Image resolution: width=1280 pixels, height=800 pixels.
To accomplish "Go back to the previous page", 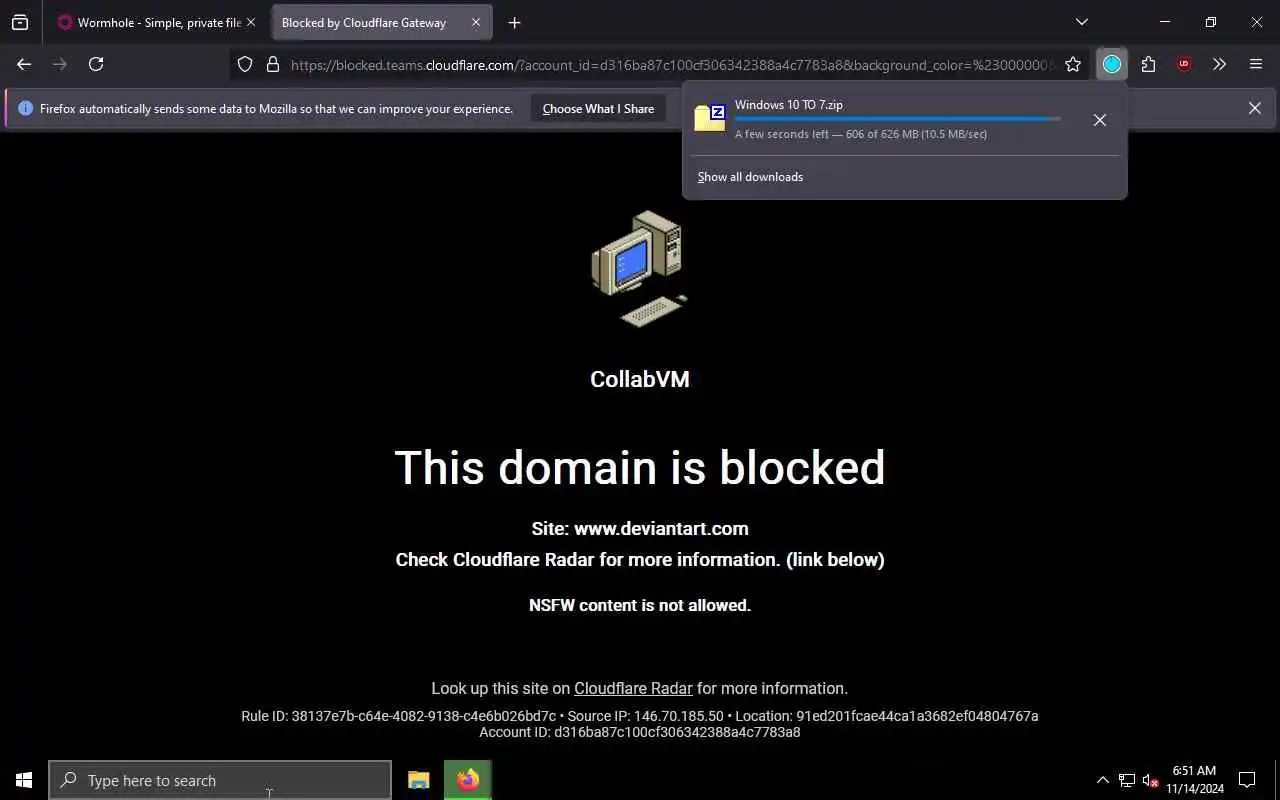I will [x=24, y=64].
